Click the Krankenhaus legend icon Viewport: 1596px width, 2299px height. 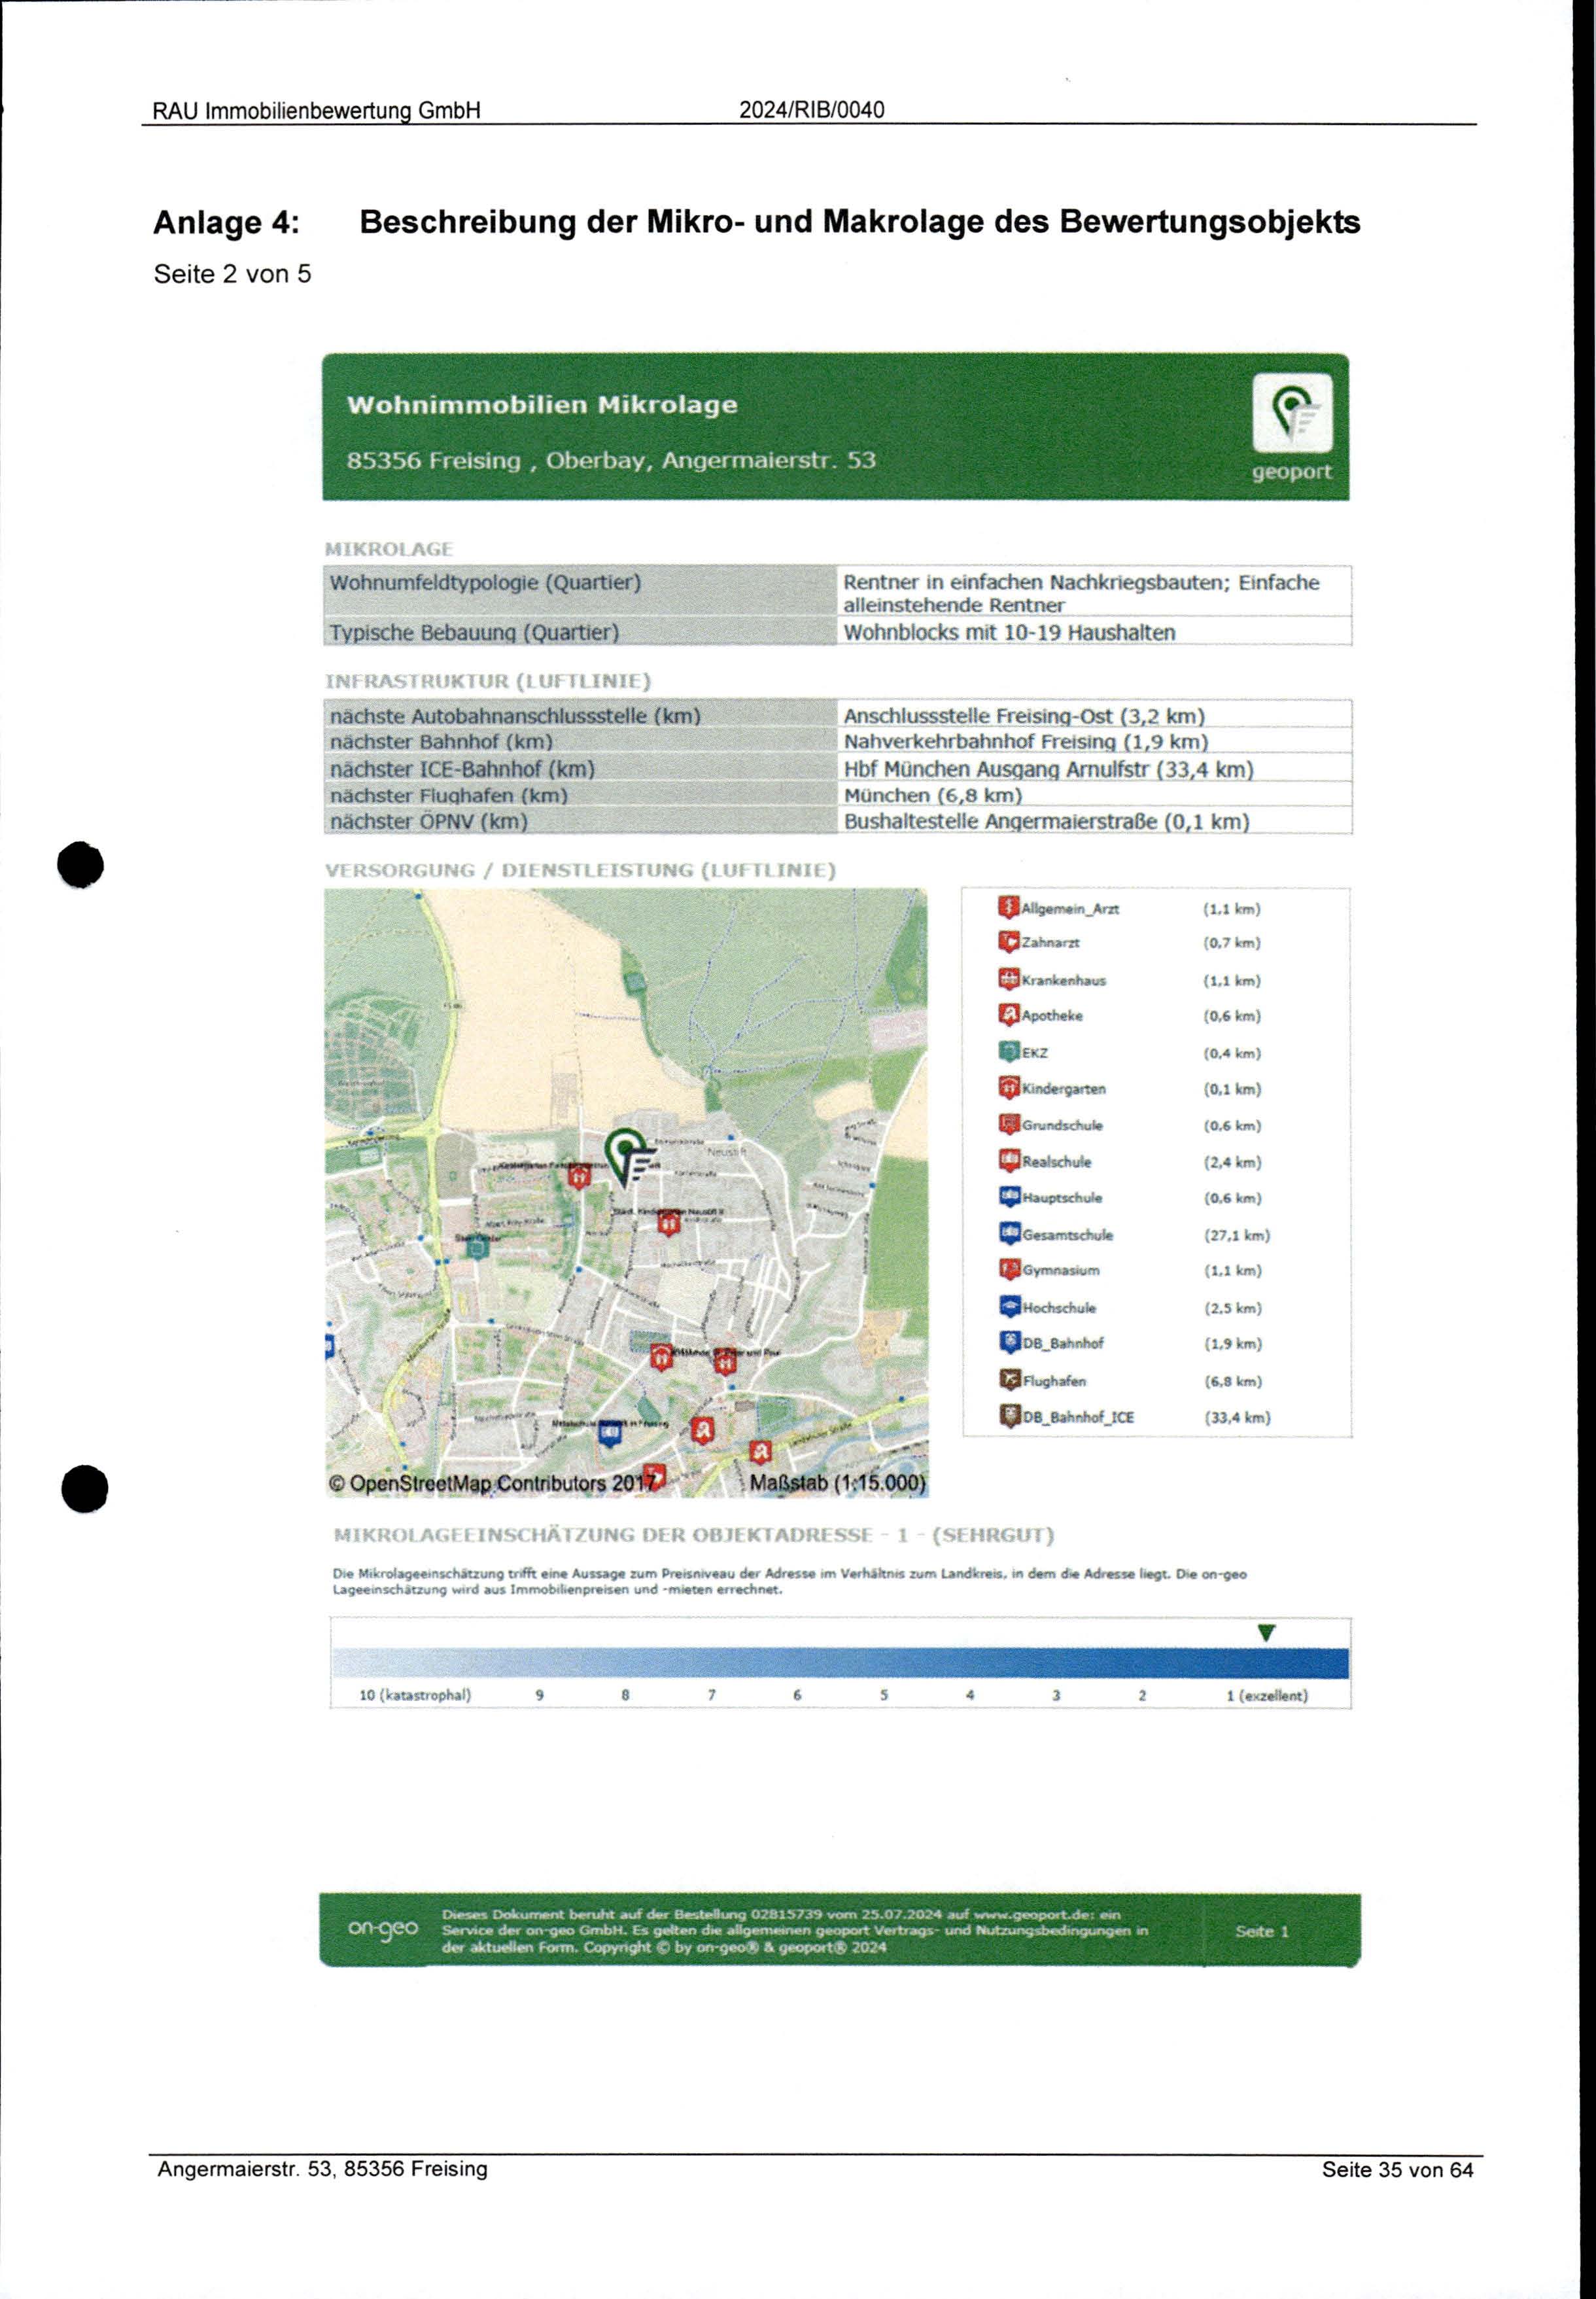[x=1008, y=980]
